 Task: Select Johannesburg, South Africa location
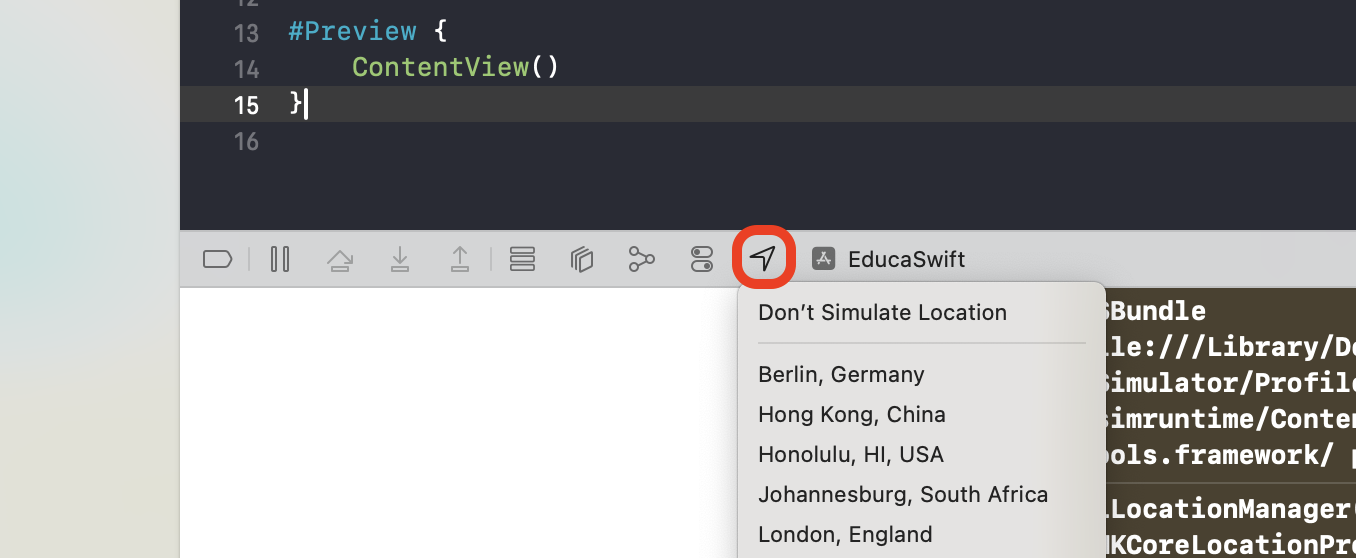[902, 494]
